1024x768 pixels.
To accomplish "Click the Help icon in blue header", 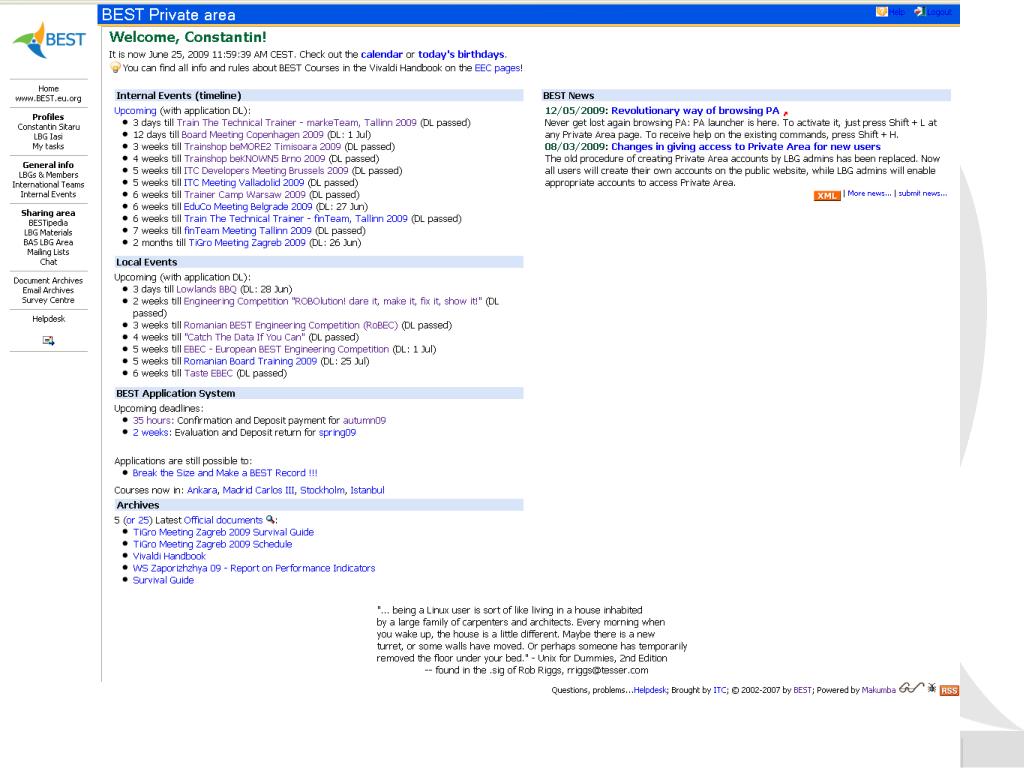I will click(882, 12).
